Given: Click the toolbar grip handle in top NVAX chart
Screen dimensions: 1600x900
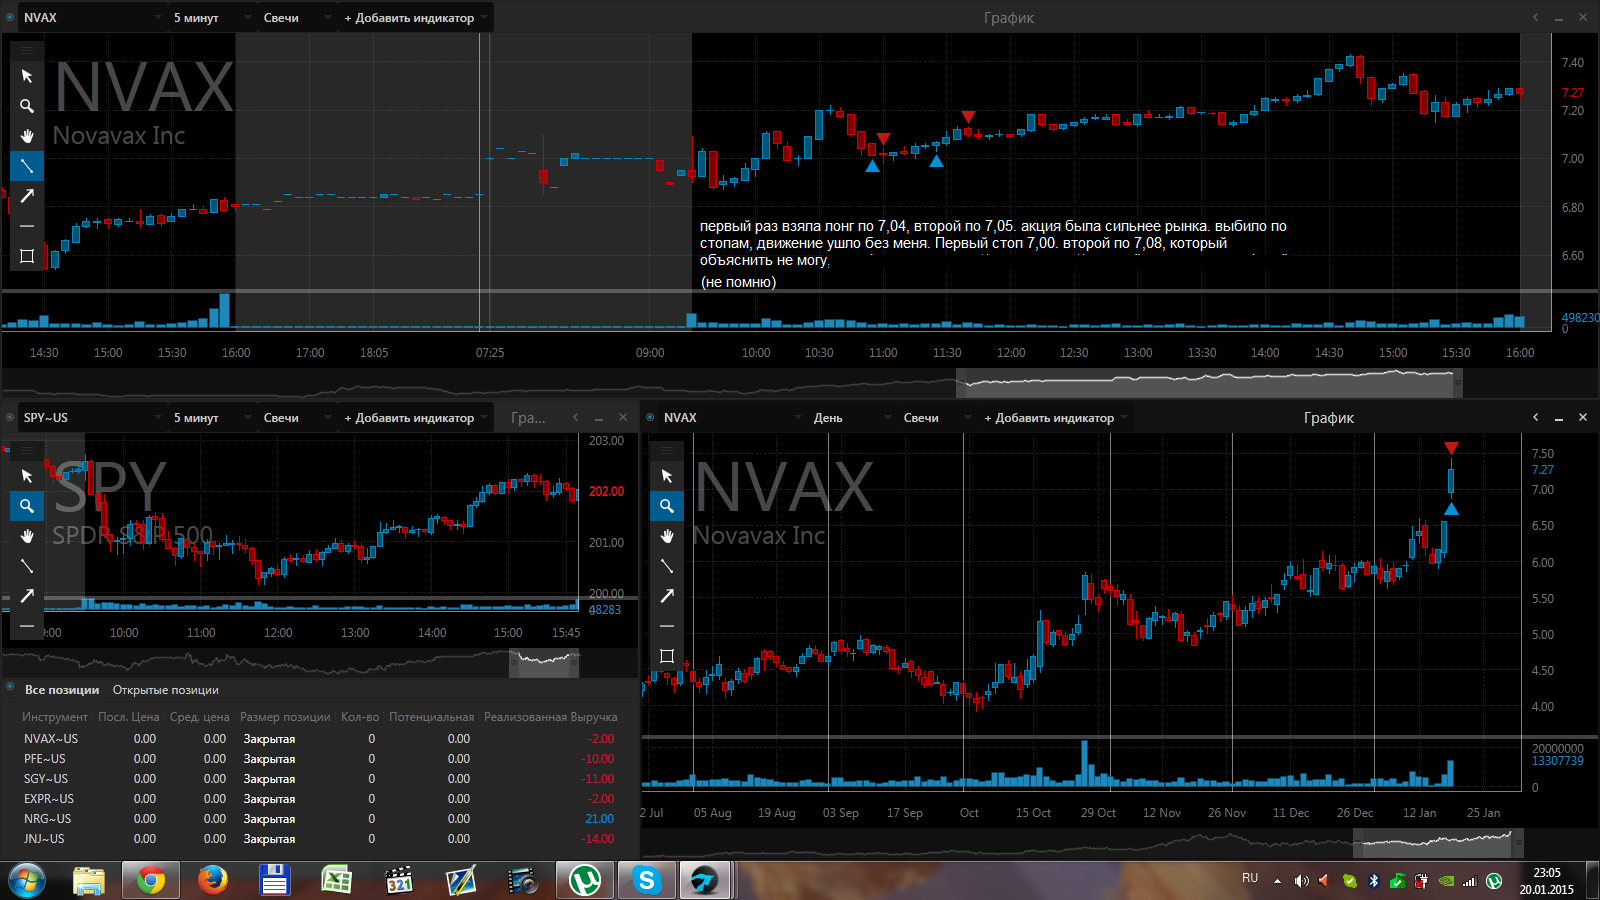Looking at the screenshot, I should coord(27,50).
